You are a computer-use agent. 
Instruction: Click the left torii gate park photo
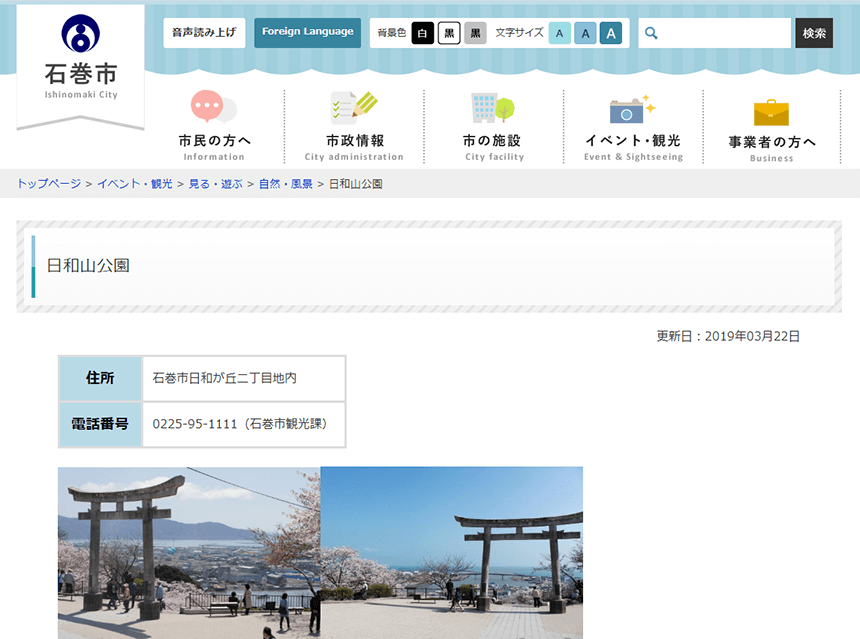189,552
